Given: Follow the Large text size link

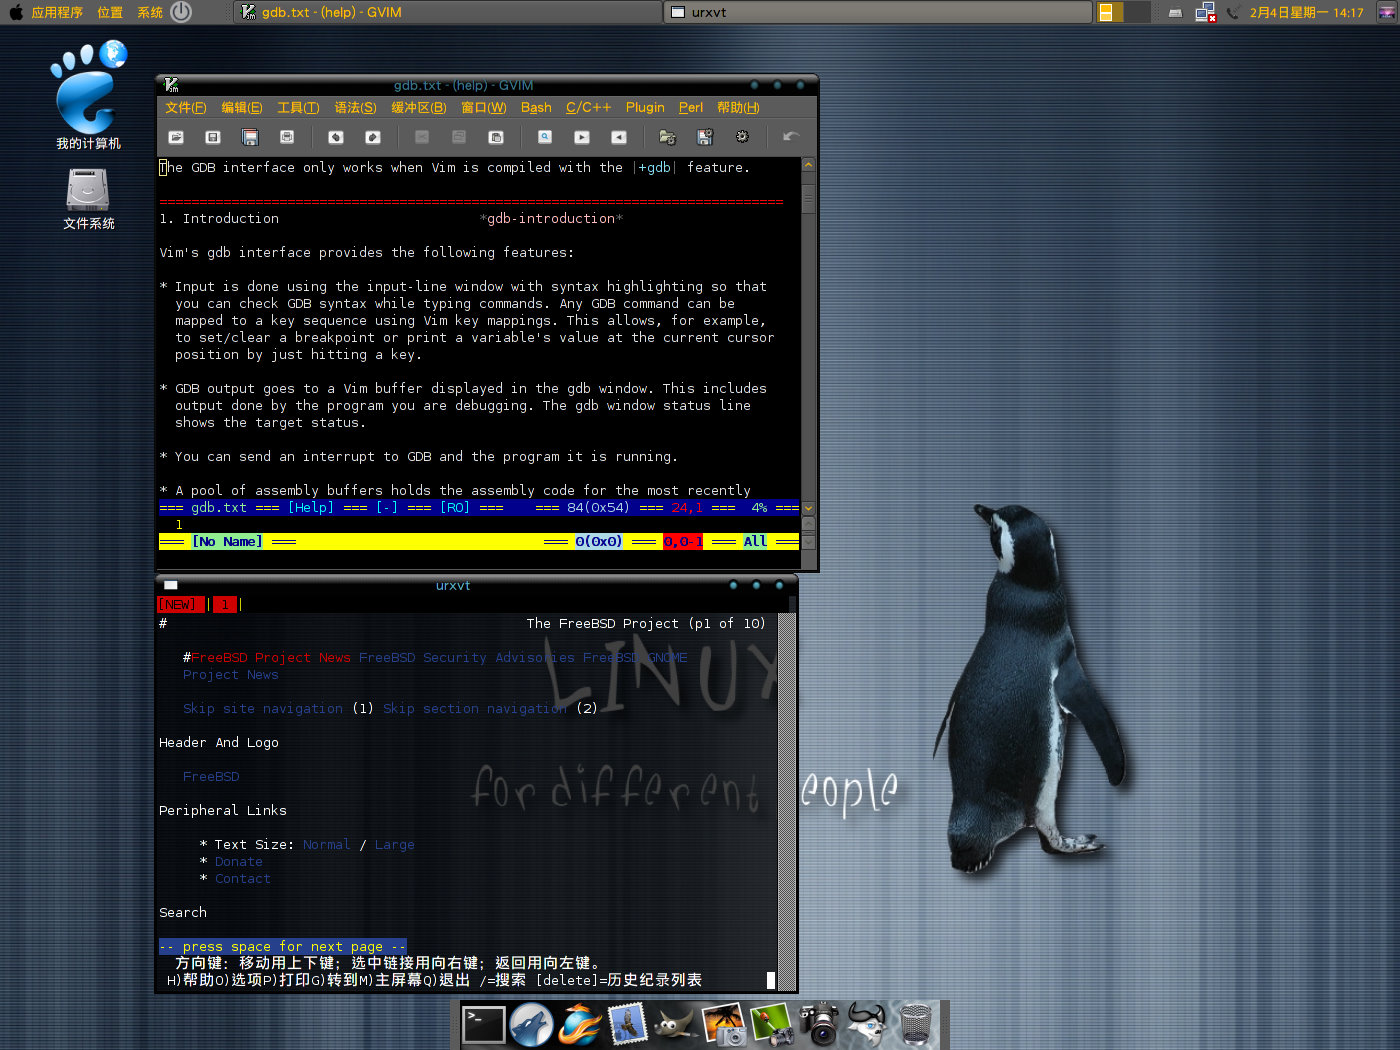Looking at the screenshot, I should tap(395, 845).
